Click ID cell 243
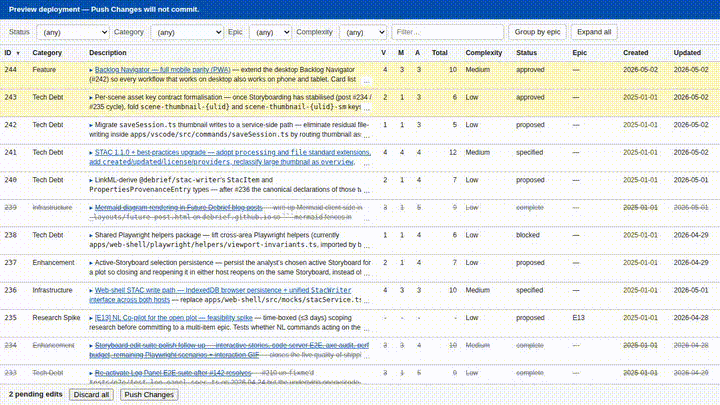The height and width of the screenshot is (405, 720). coord(11,97)
